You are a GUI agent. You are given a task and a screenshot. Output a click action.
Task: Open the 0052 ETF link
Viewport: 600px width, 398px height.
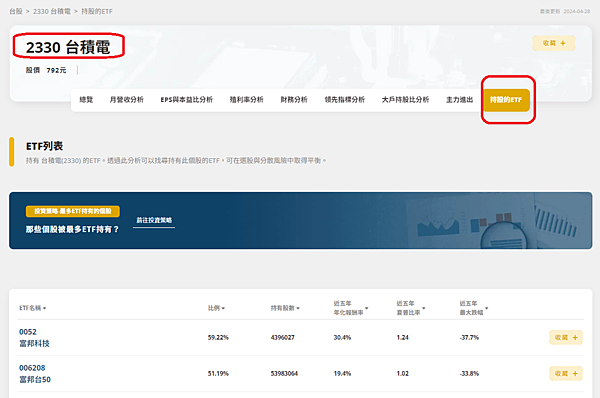[28, 332]
